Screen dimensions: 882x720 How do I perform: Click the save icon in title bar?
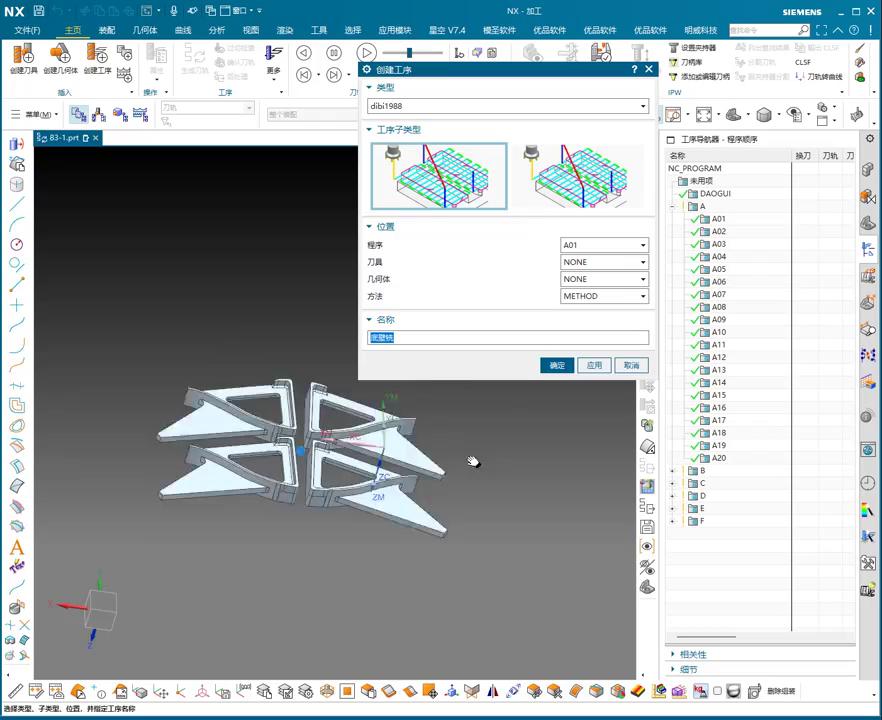click(x=38, y=11)
